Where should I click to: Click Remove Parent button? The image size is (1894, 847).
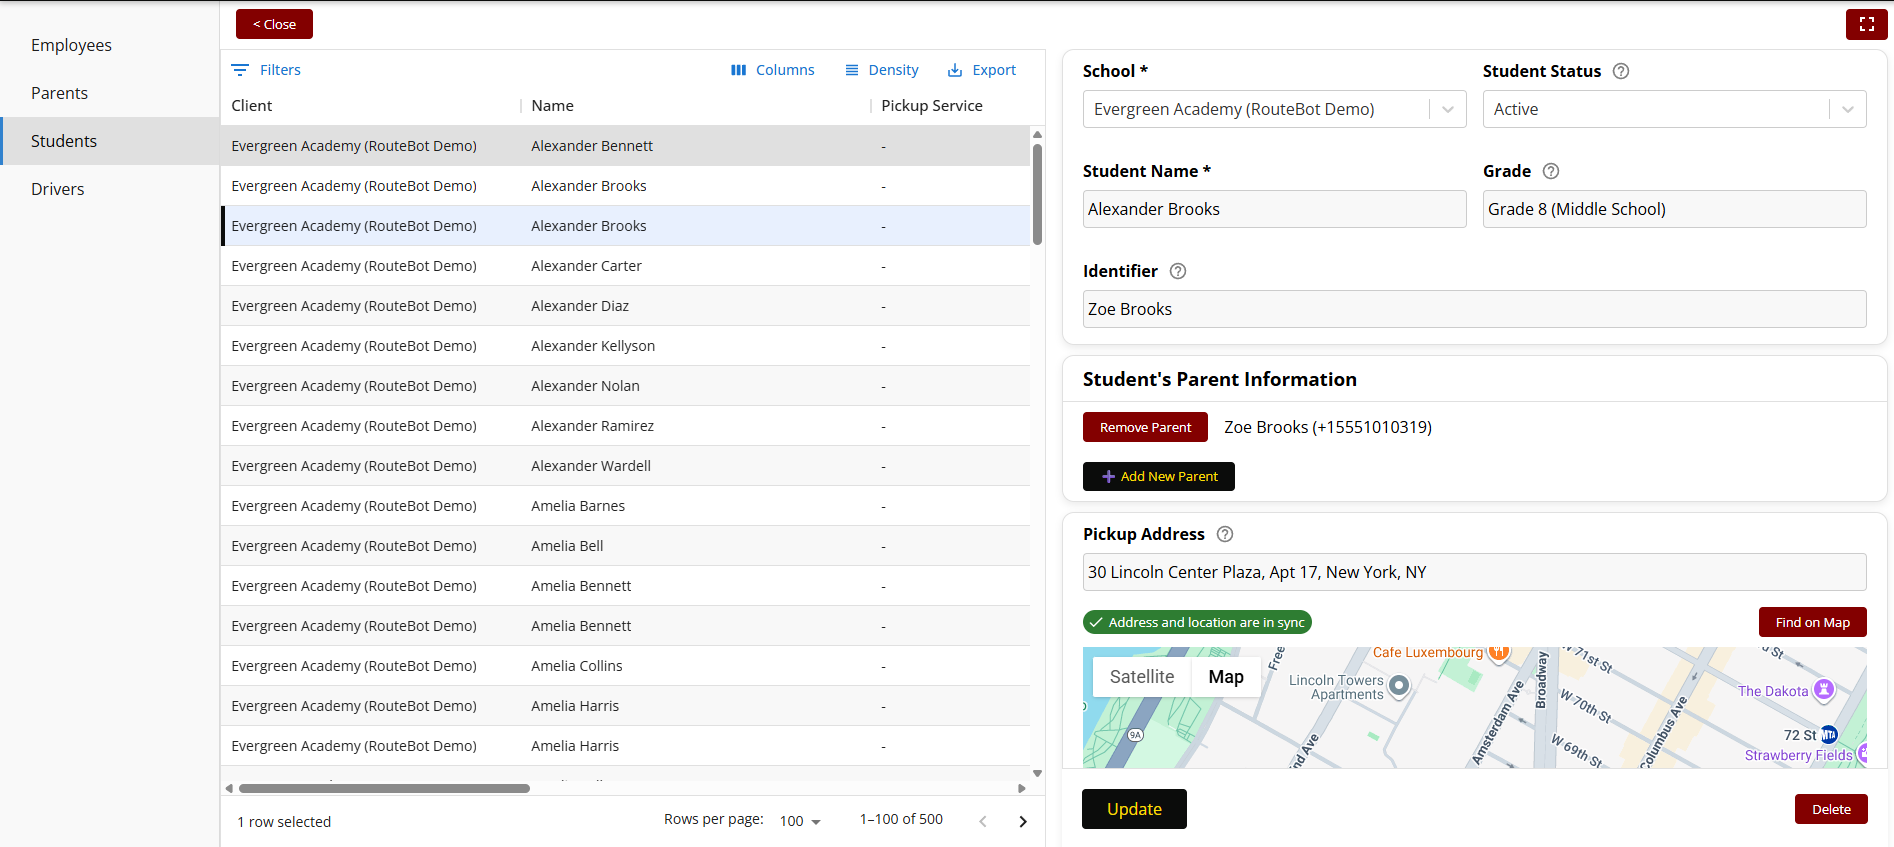(1145, 427)
